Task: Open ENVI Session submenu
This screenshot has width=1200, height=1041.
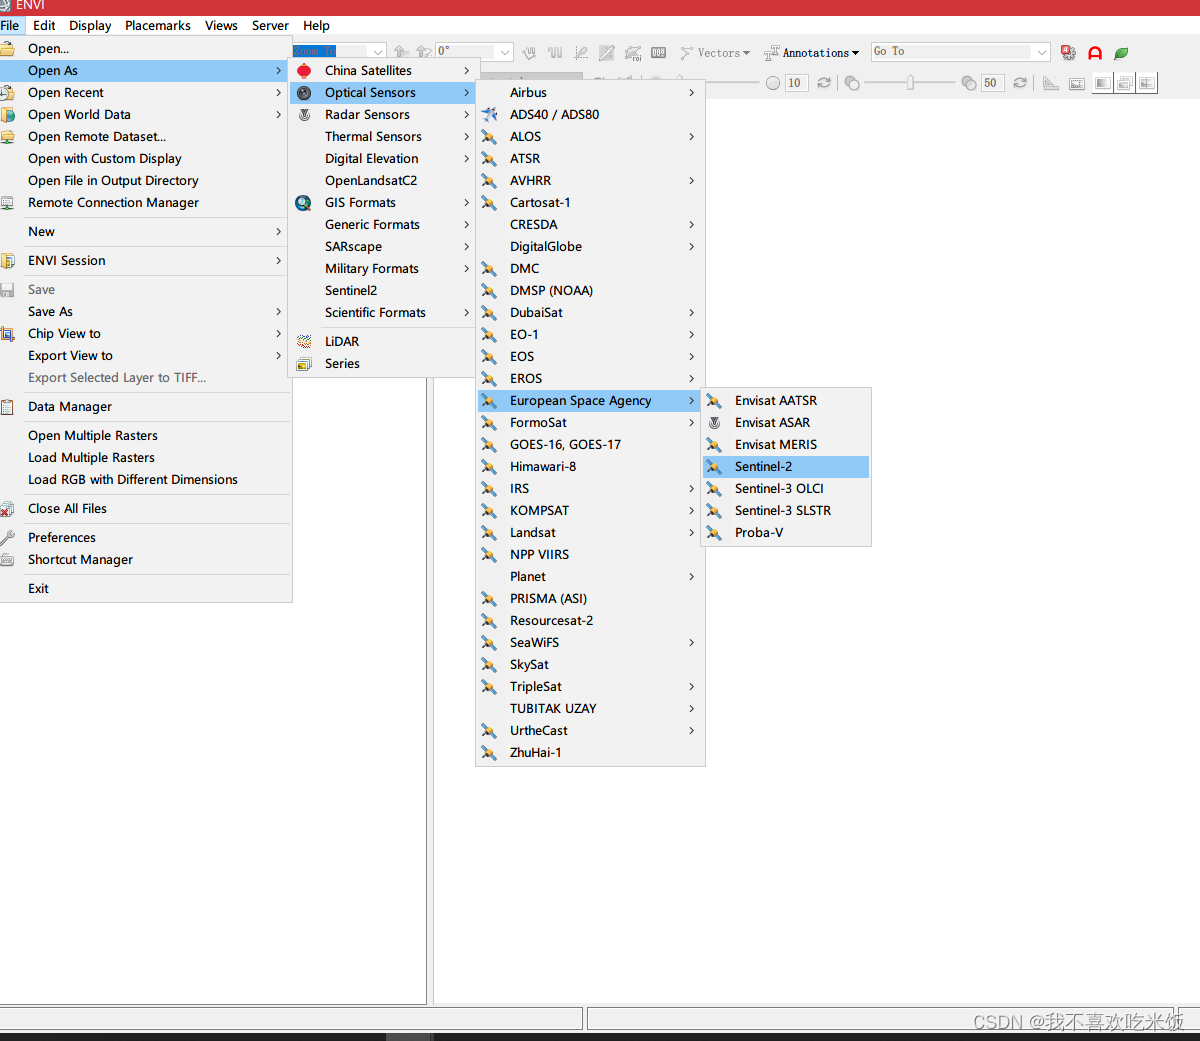Action: click(x=146, y=260)
